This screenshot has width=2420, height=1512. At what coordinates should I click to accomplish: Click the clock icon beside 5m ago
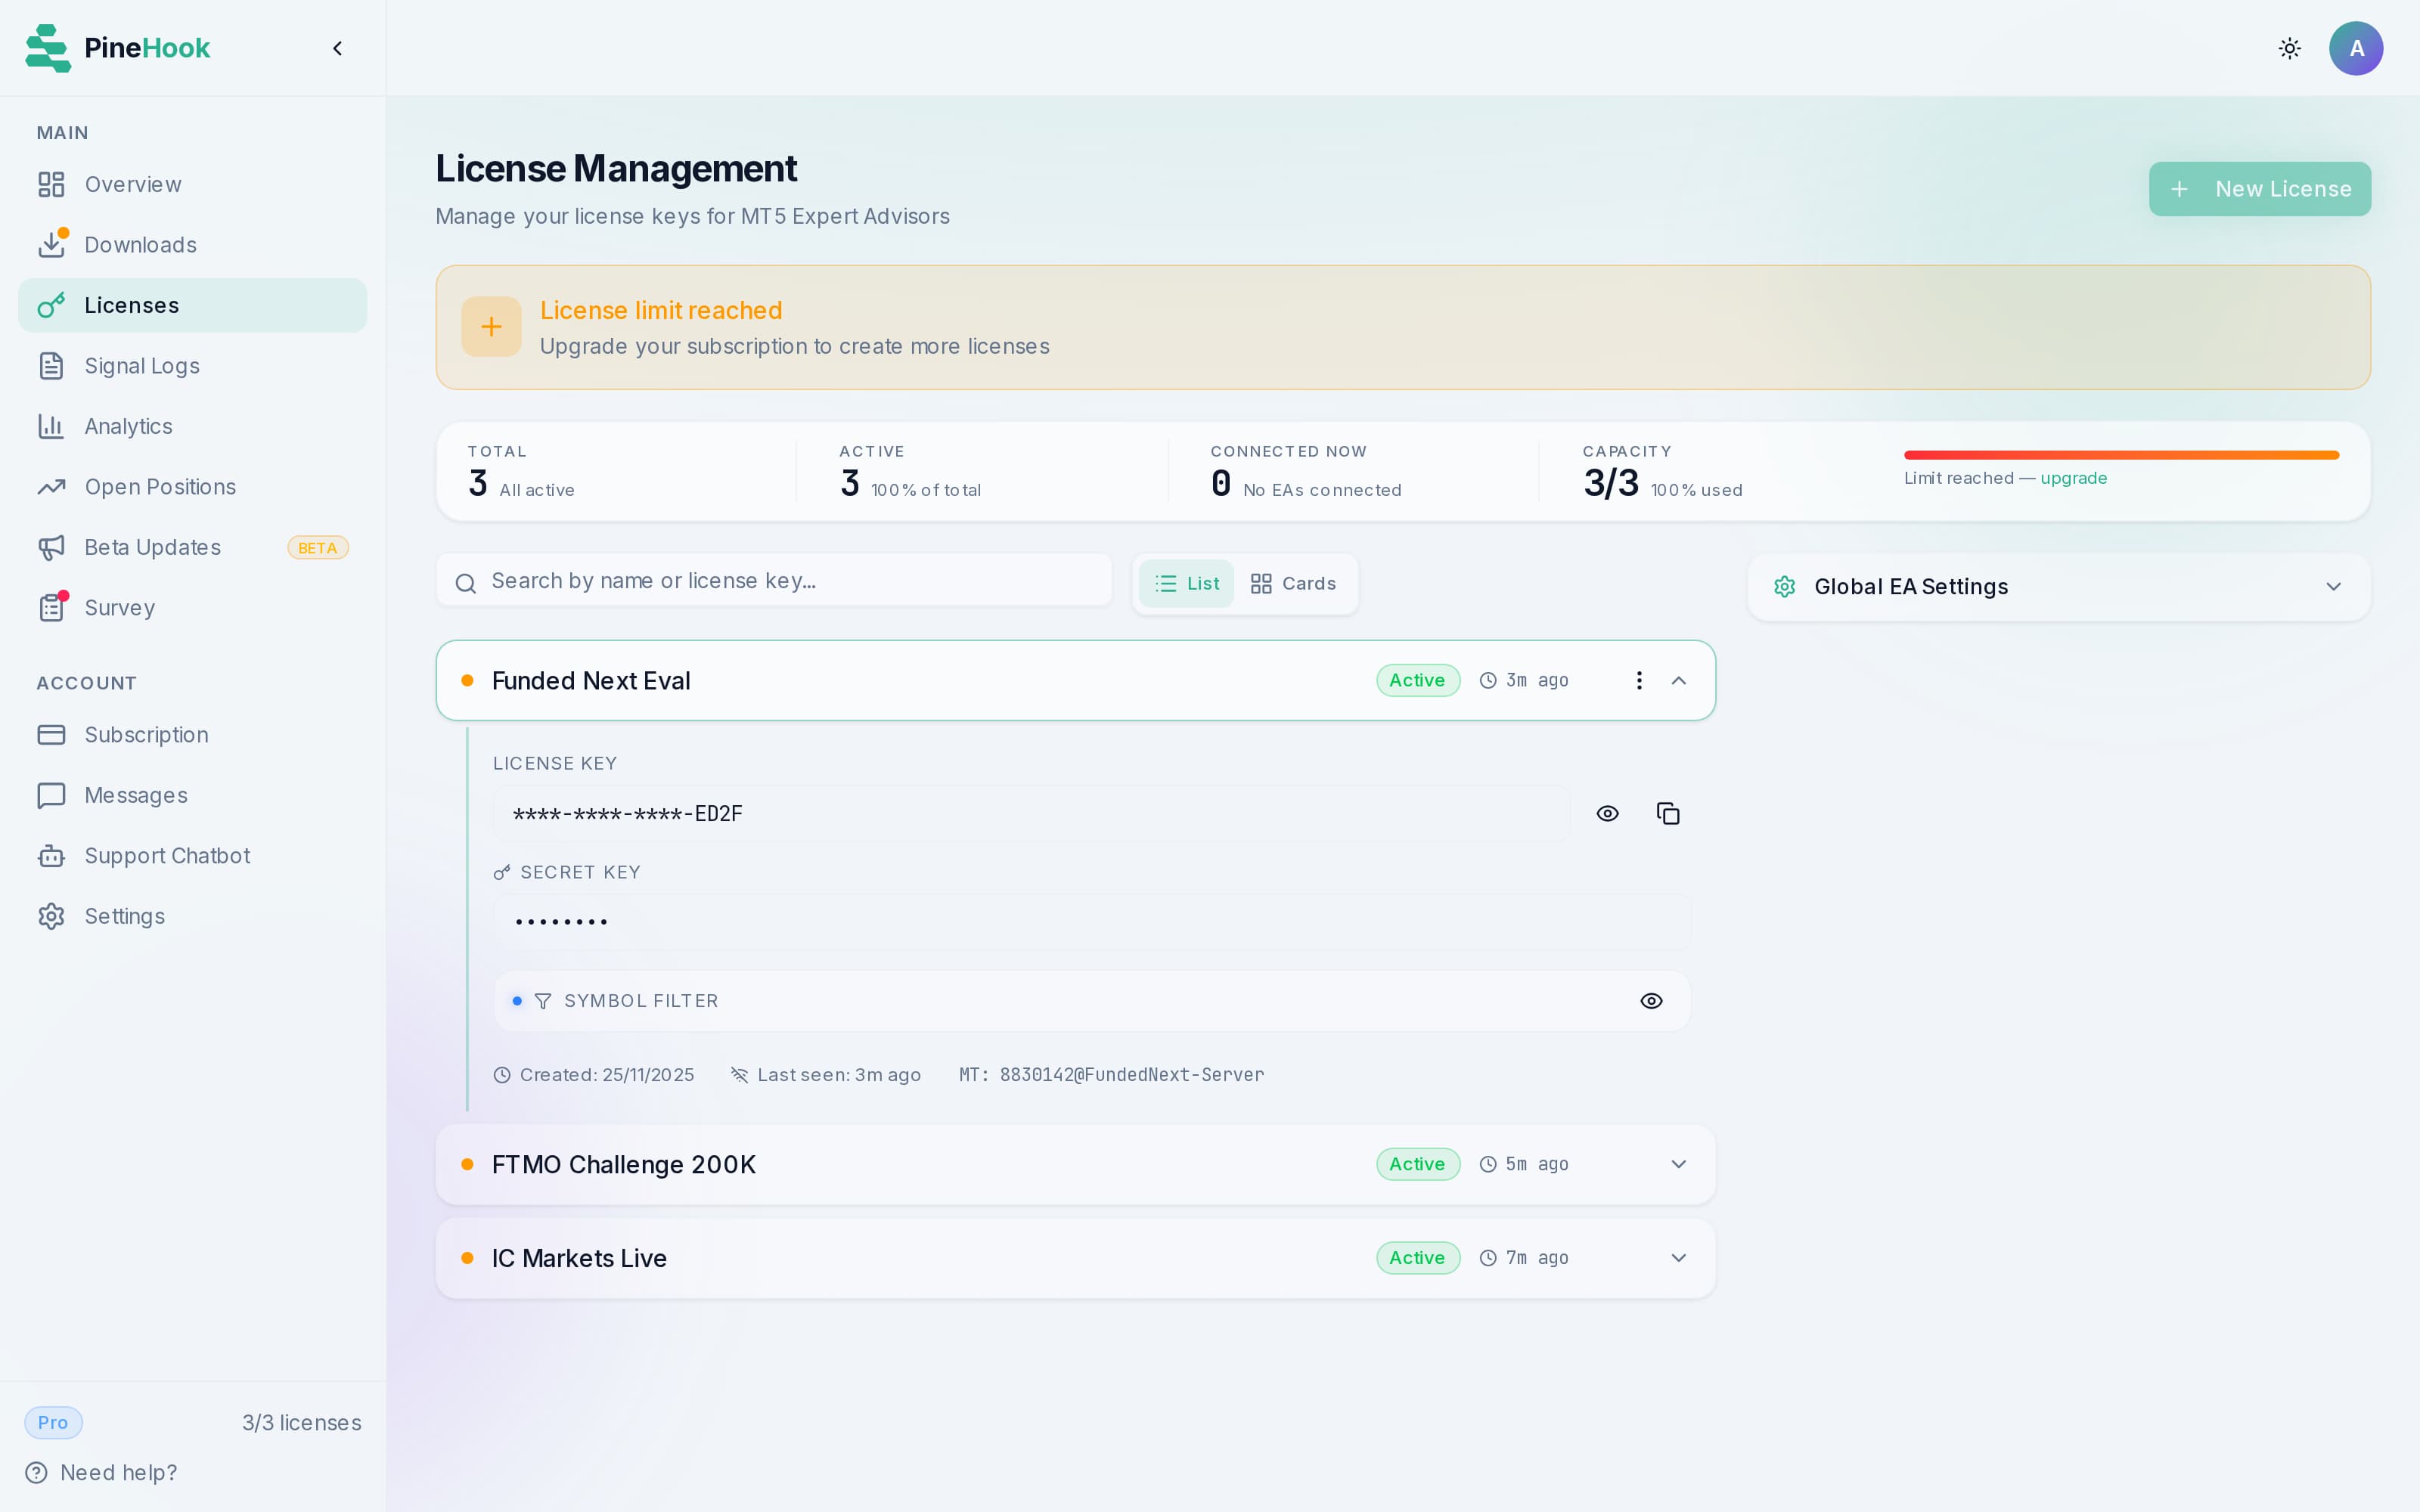[x=1488, y=1164]
